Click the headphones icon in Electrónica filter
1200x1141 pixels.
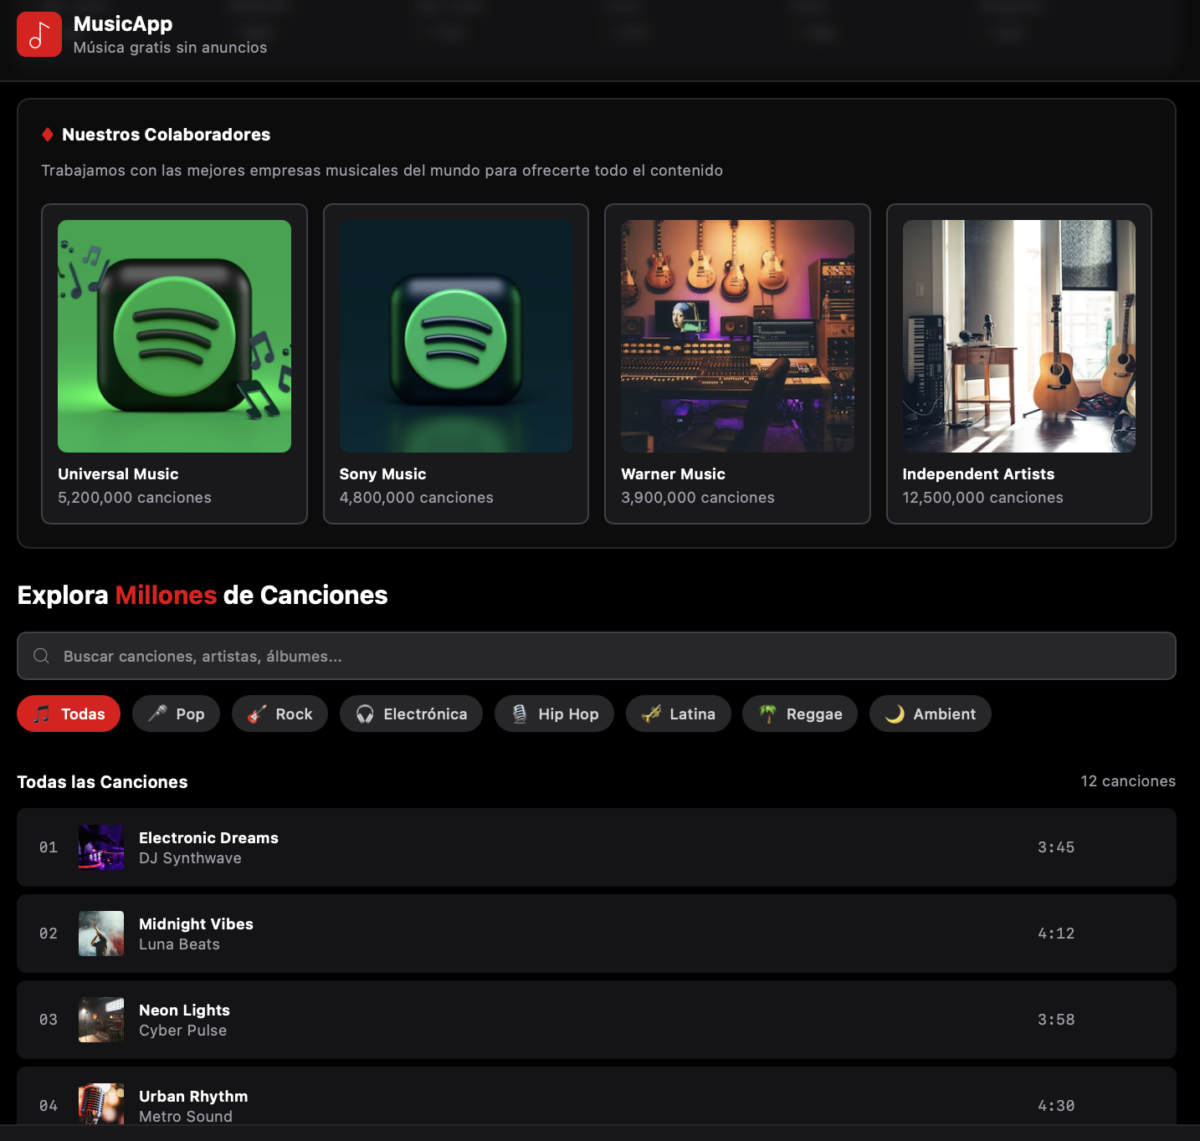coord(365,714)
